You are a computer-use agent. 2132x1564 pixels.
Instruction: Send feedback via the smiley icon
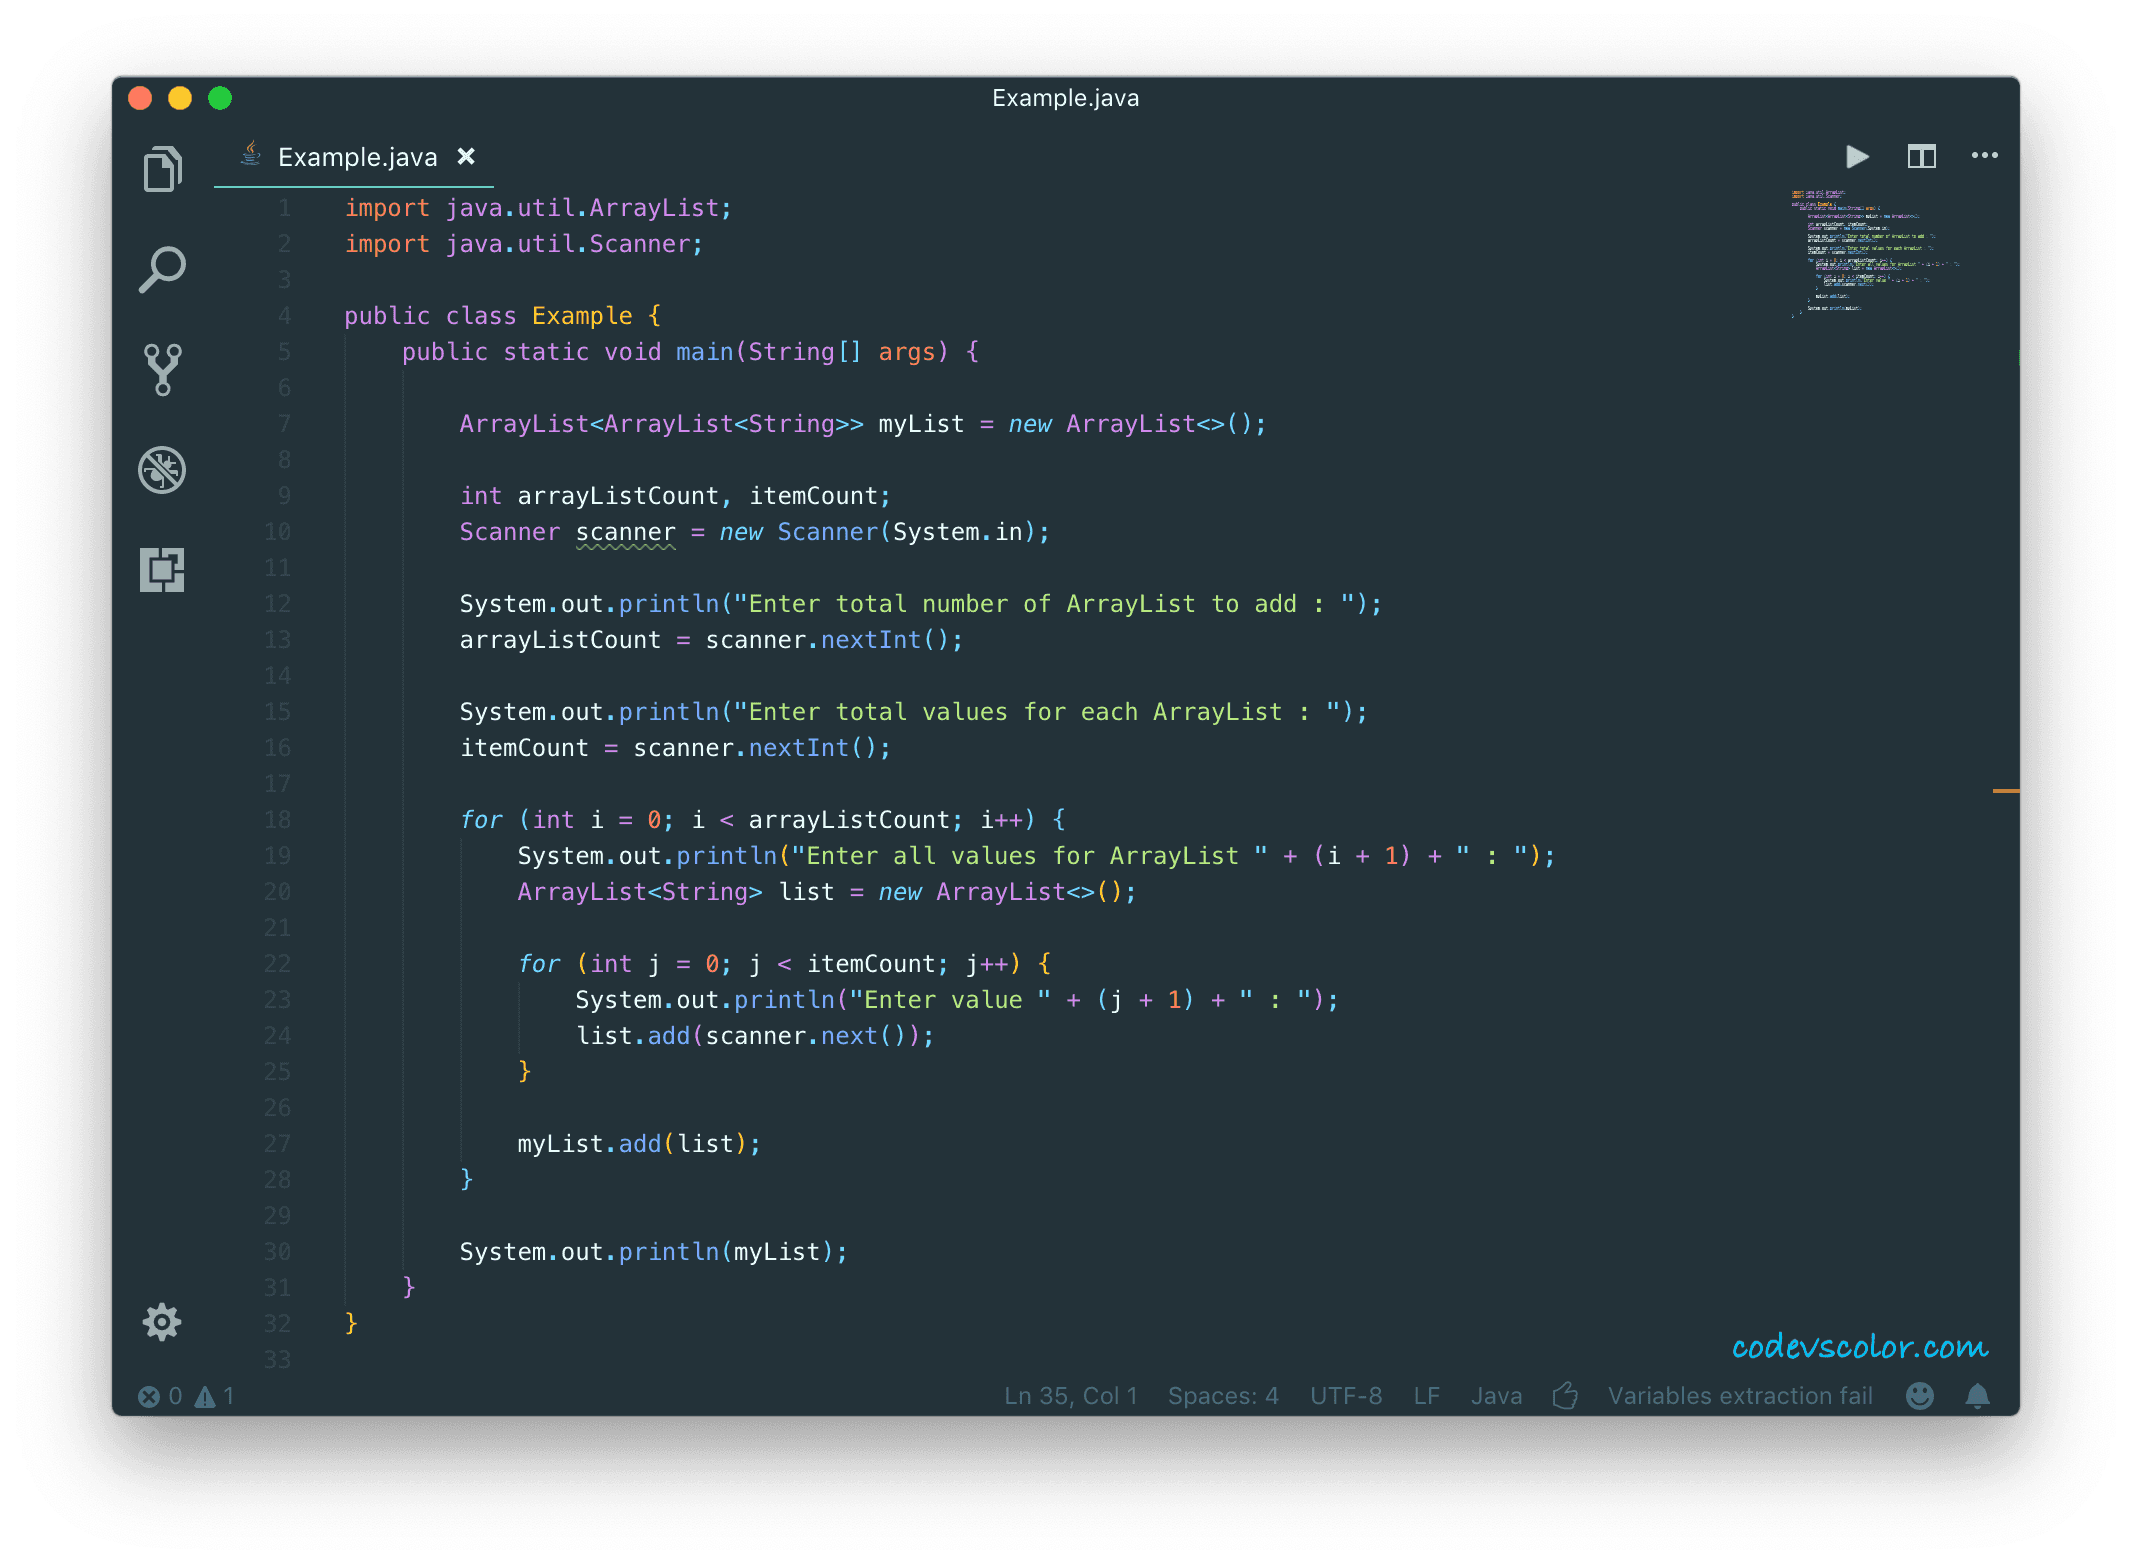point(1919,1395)
